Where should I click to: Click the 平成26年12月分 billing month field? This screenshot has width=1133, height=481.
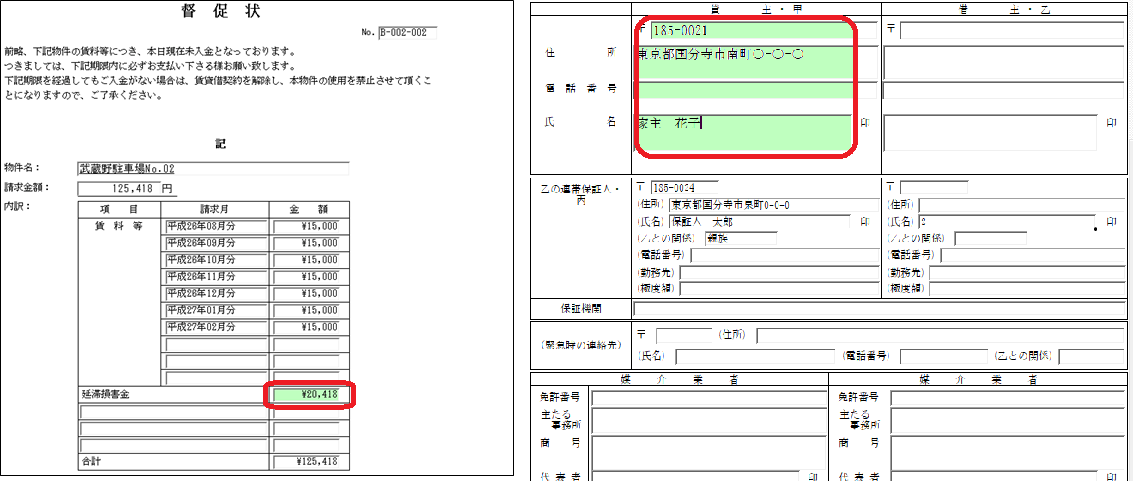coord(215,293)
